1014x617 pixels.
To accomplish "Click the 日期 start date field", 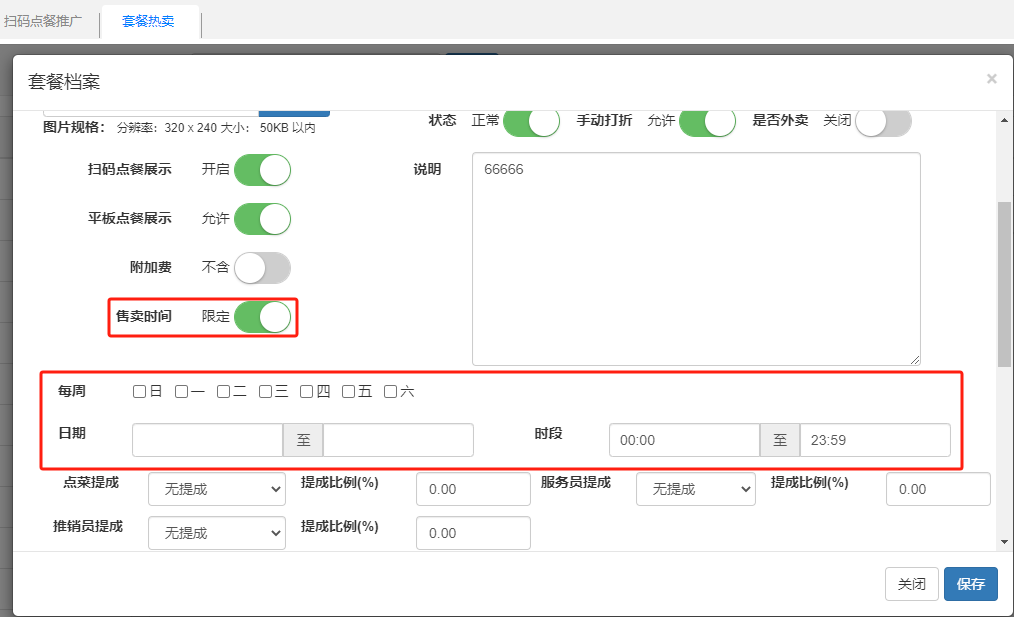I will [x=207, y=440].
